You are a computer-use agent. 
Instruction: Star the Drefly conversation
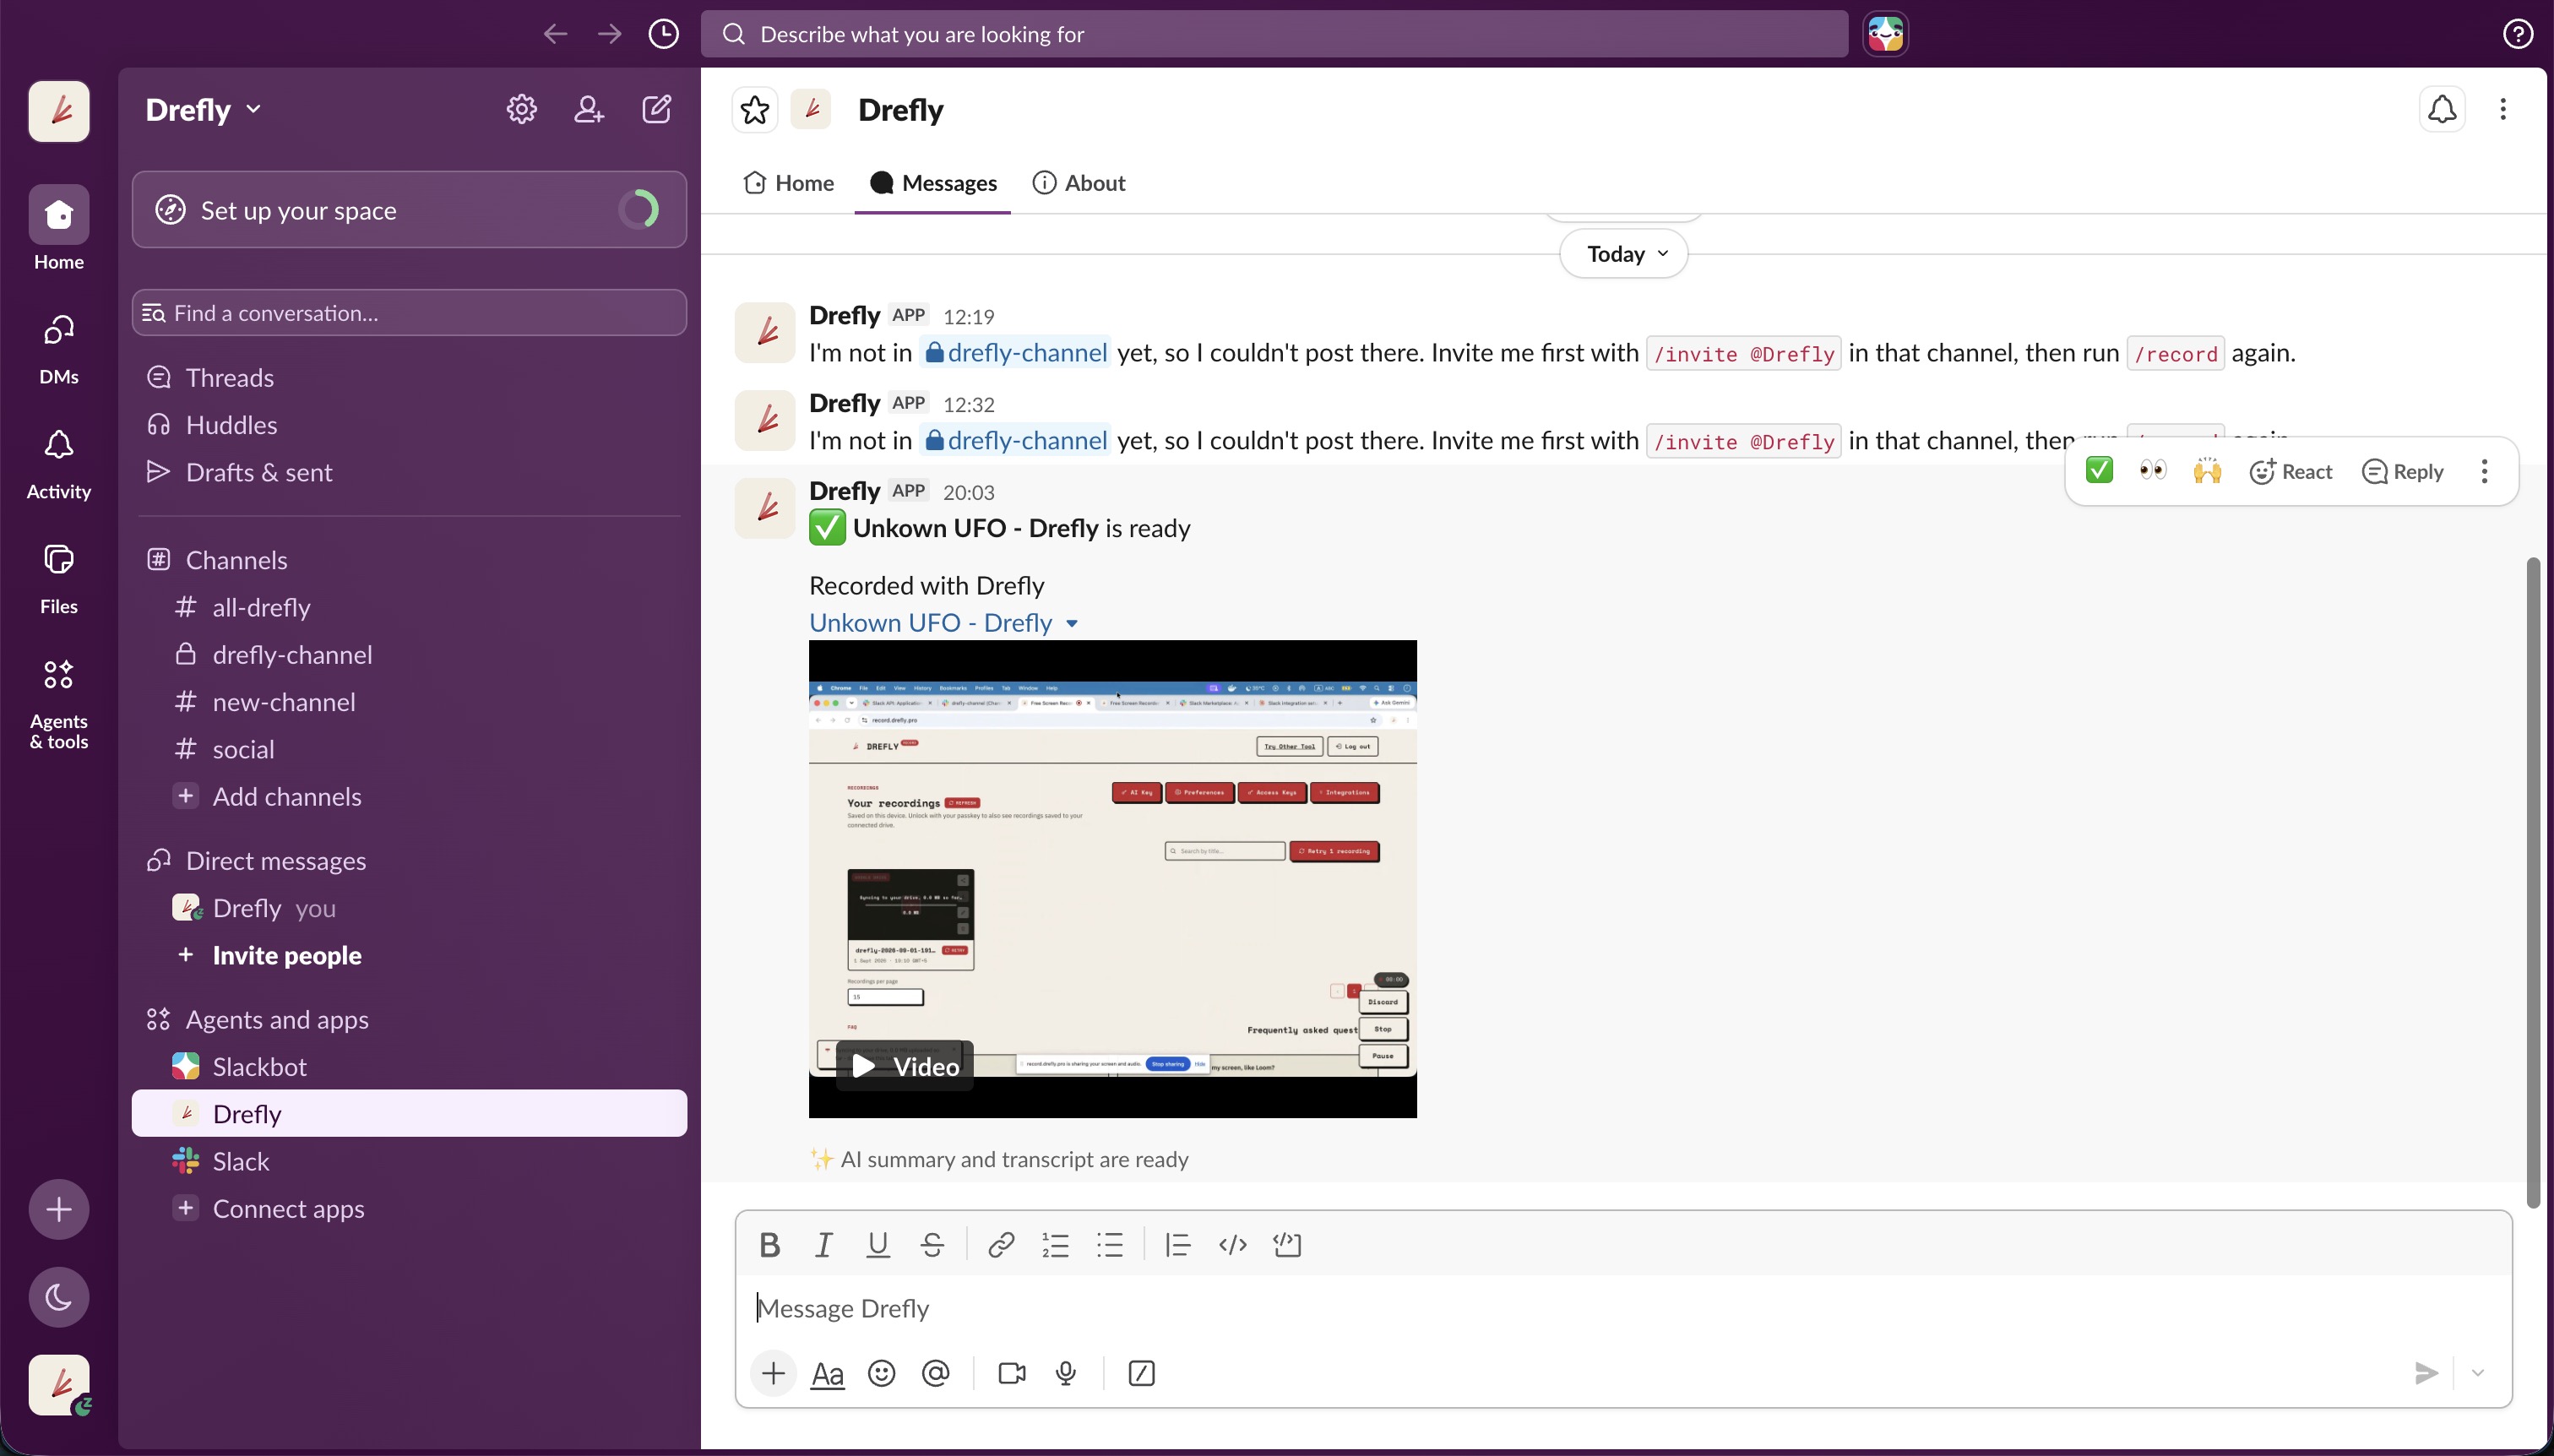click(755, 109)
